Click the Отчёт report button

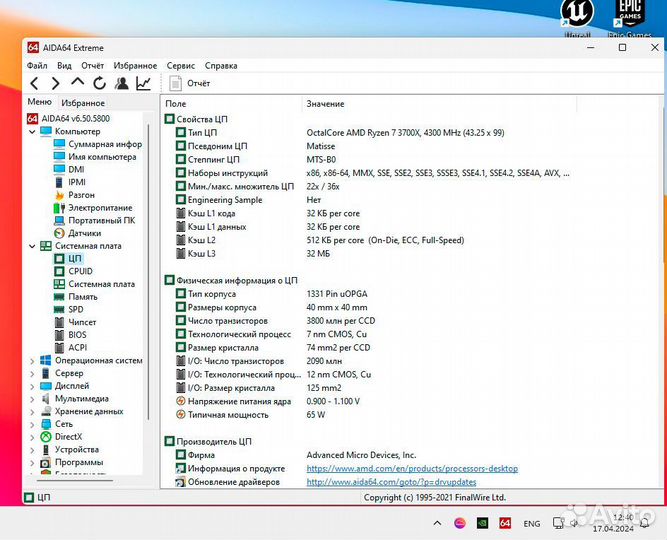[x=189, y=83]
